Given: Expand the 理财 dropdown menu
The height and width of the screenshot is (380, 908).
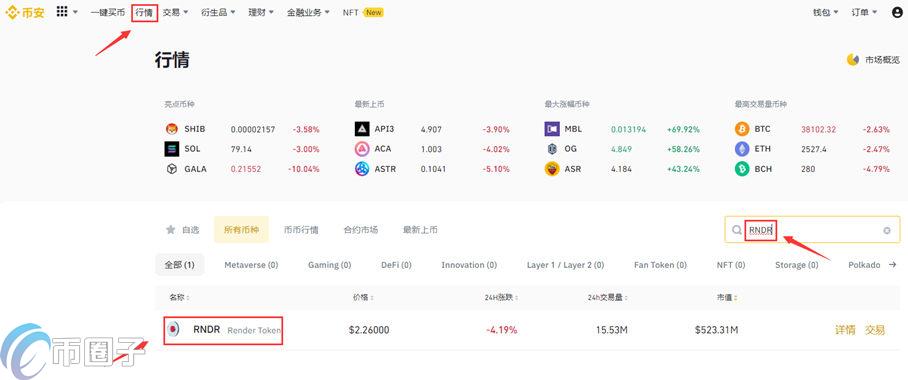Looking at the screenshot, I should [261, 12].
